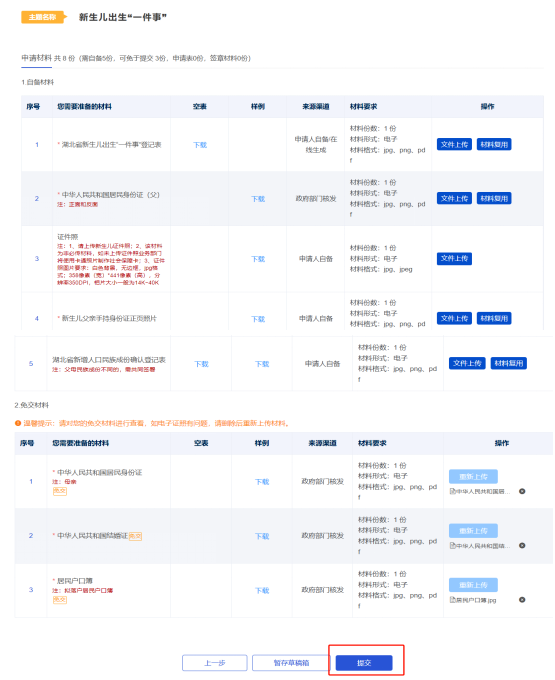555x680 pixels.
Task: Upload file for 新生儿出生一件事登记表
Action: 454,144
